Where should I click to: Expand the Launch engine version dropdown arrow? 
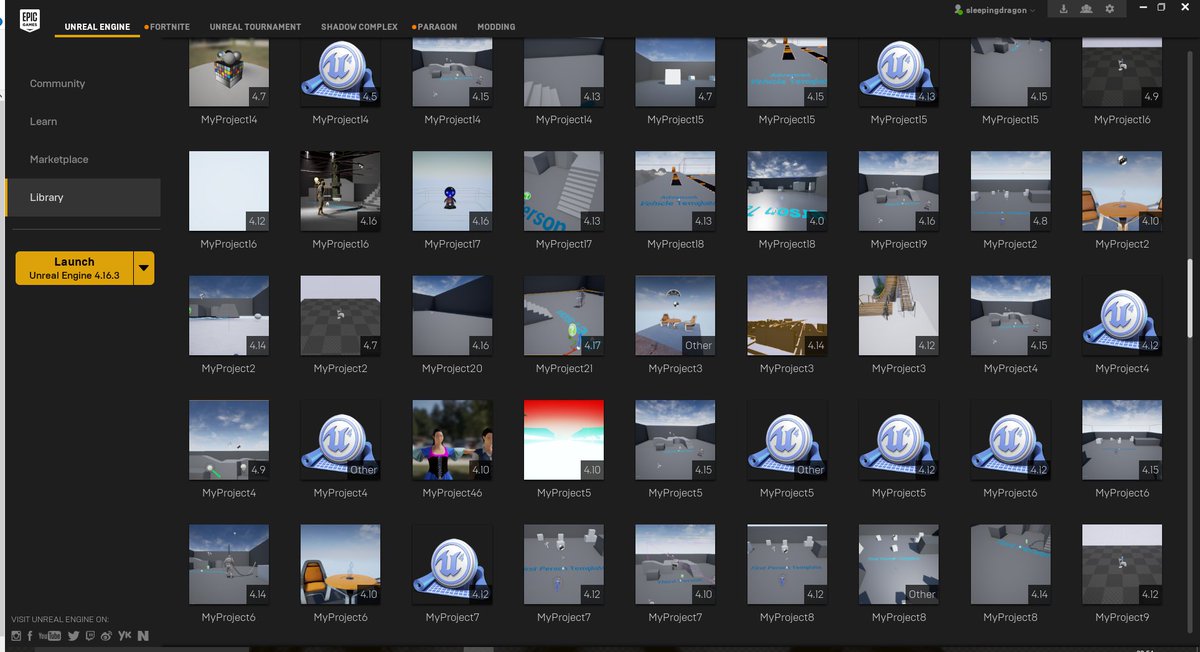[144, 268]
